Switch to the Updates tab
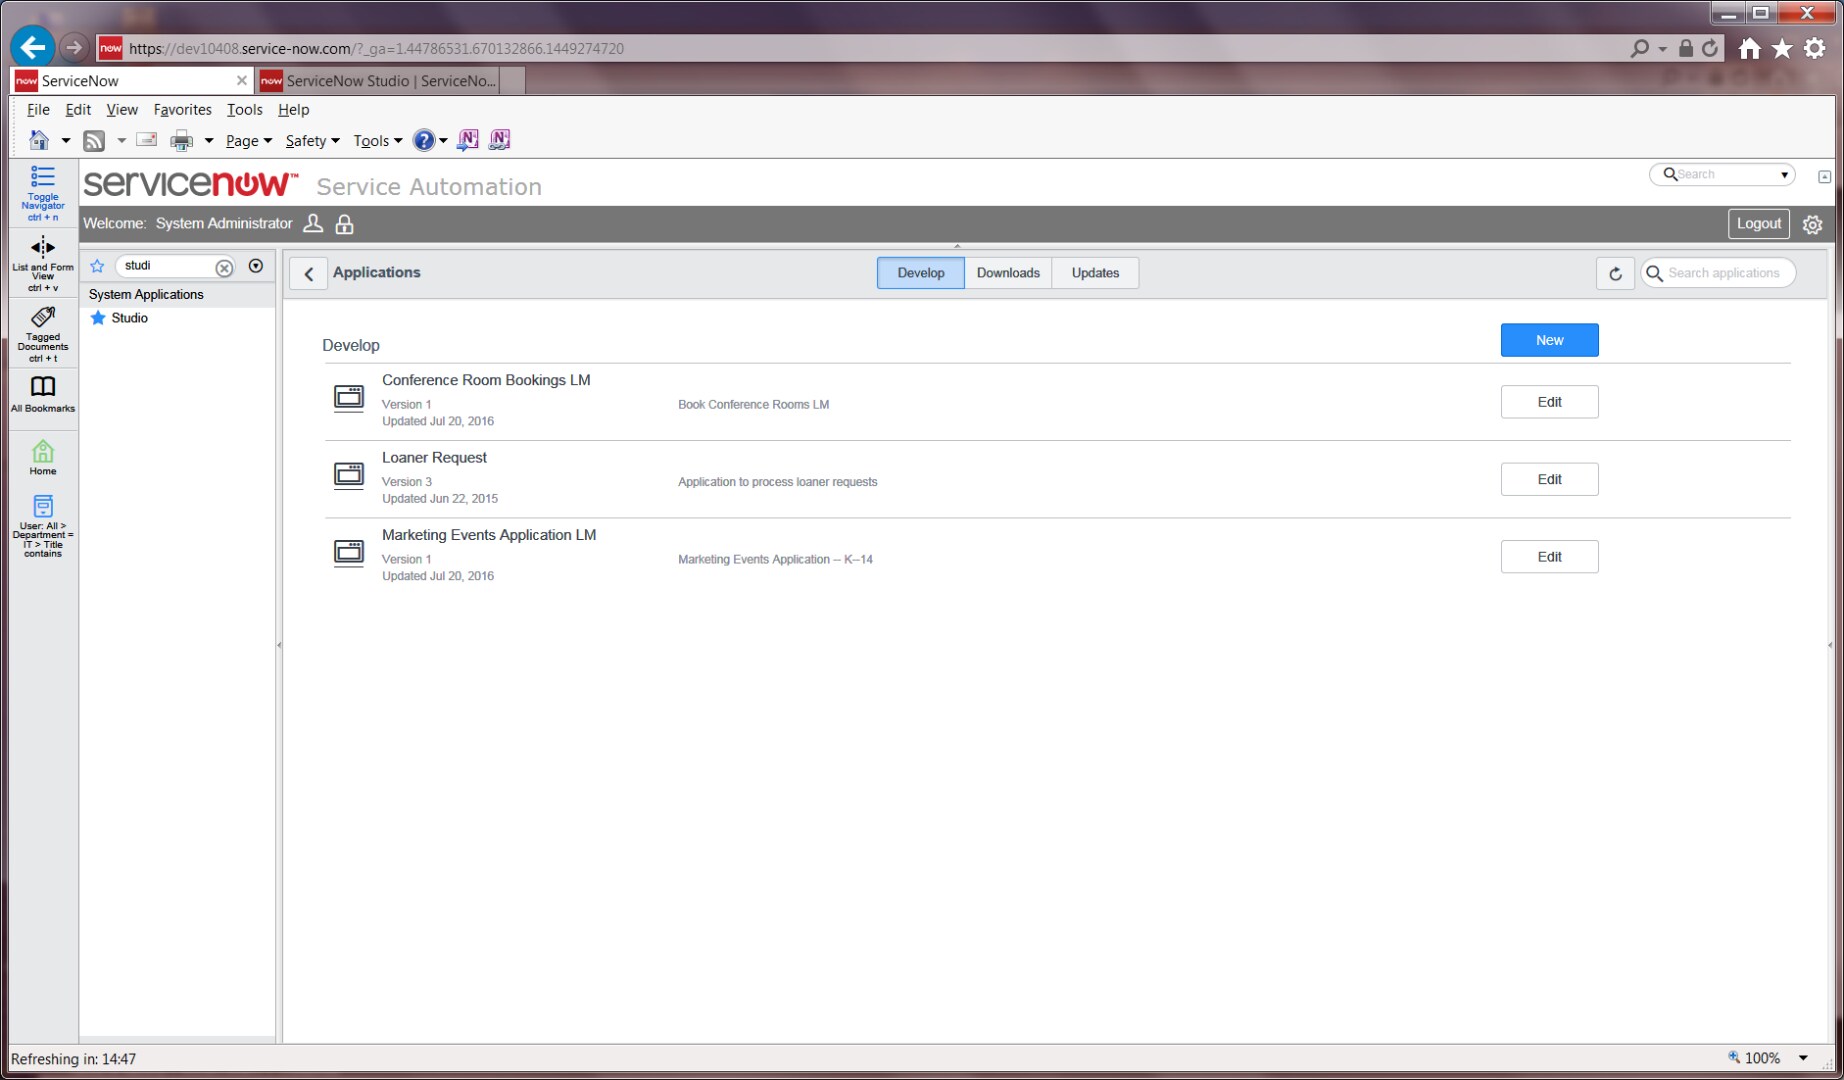The image size is (1844, 1080). click(x=1095, y=273)
